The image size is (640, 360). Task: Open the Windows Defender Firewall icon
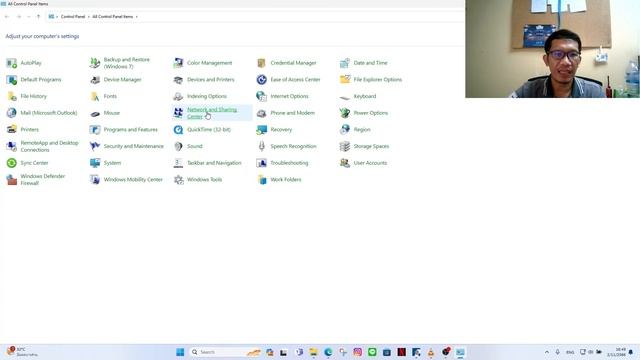tap(11, 180)
